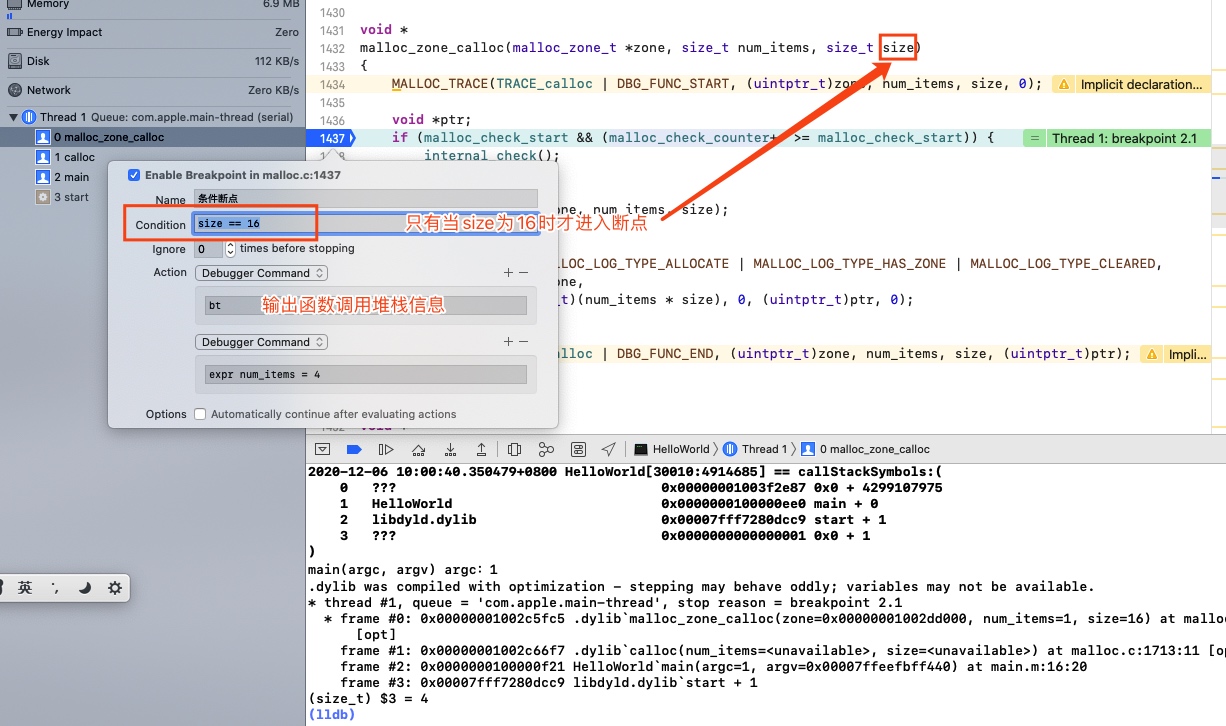The height and width of the screenshot is (726, 1226).
Task: Open the Debug View Hierarchy icon
Action: 514,450
